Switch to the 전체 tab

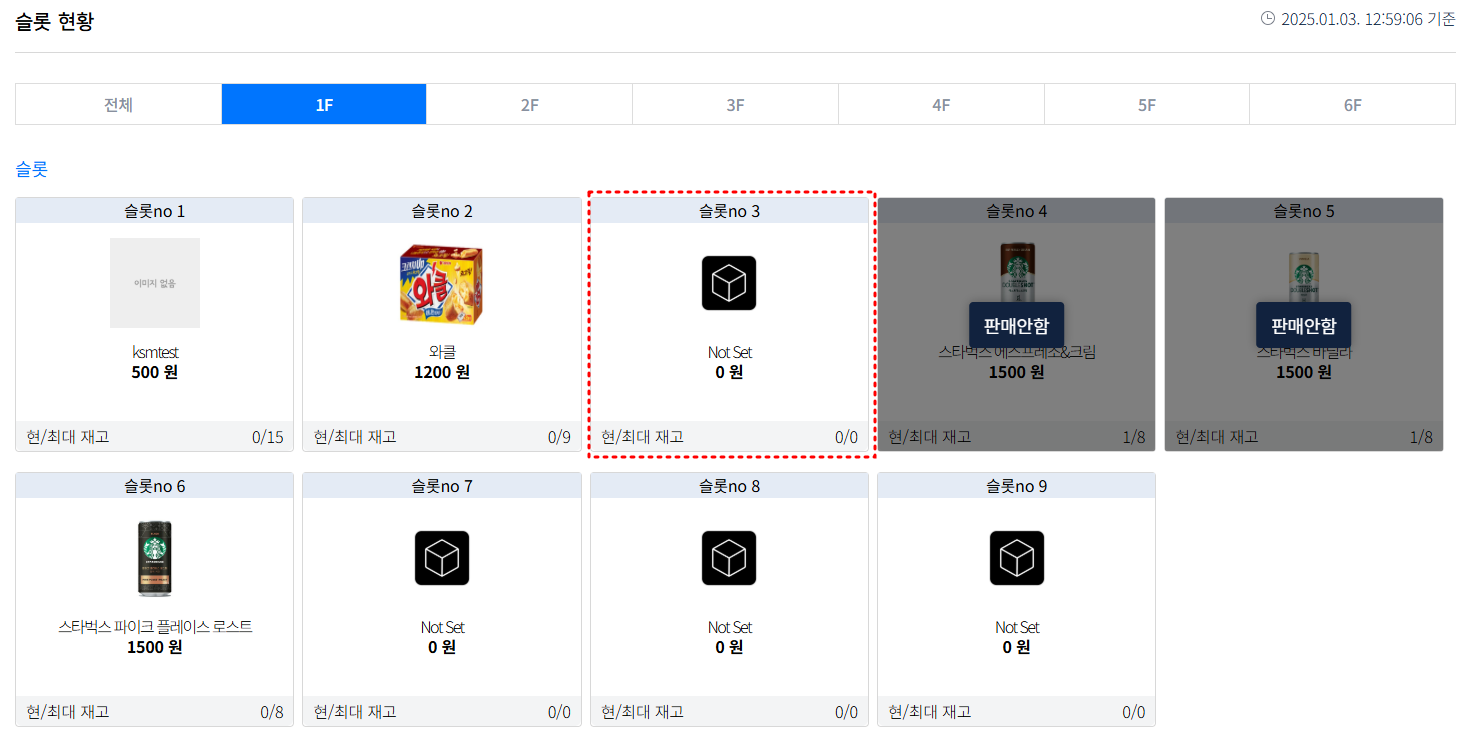117,104
